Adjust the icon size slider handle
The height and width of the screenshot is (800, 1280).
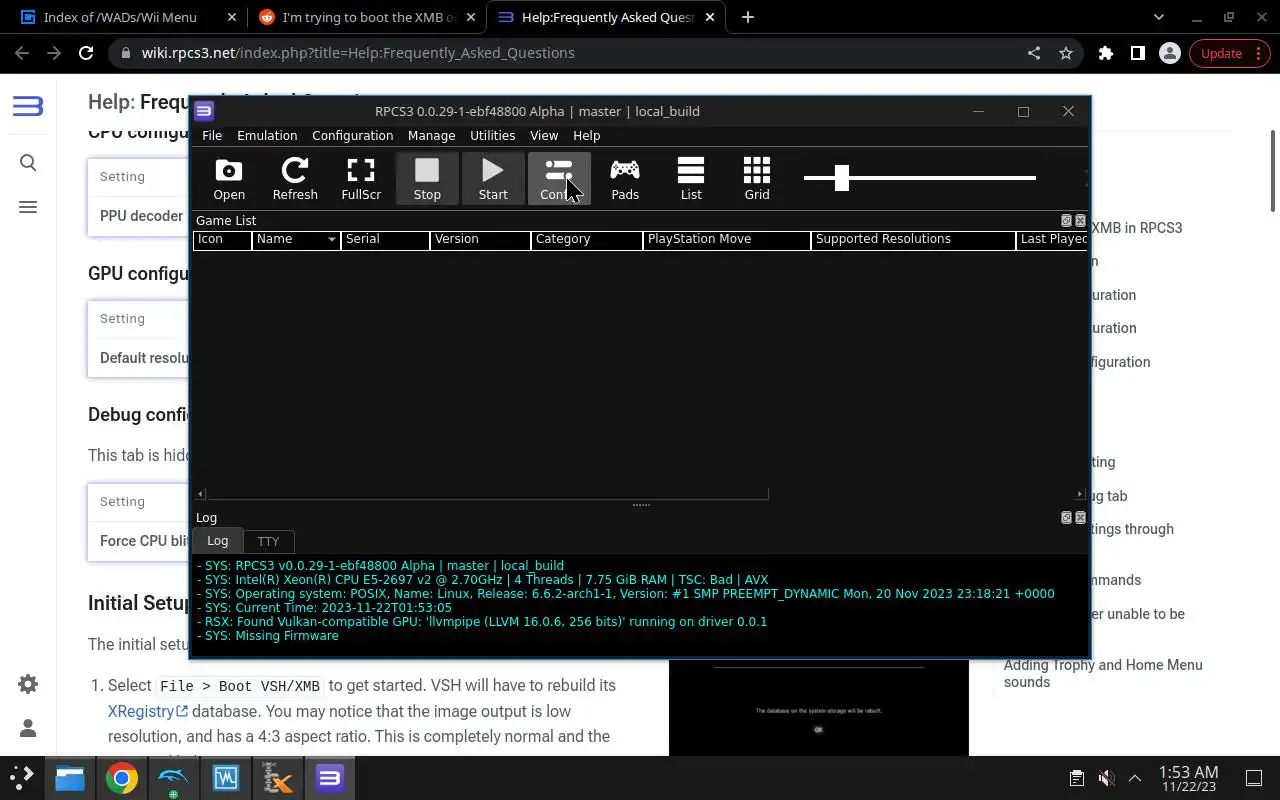click(842, 178)
